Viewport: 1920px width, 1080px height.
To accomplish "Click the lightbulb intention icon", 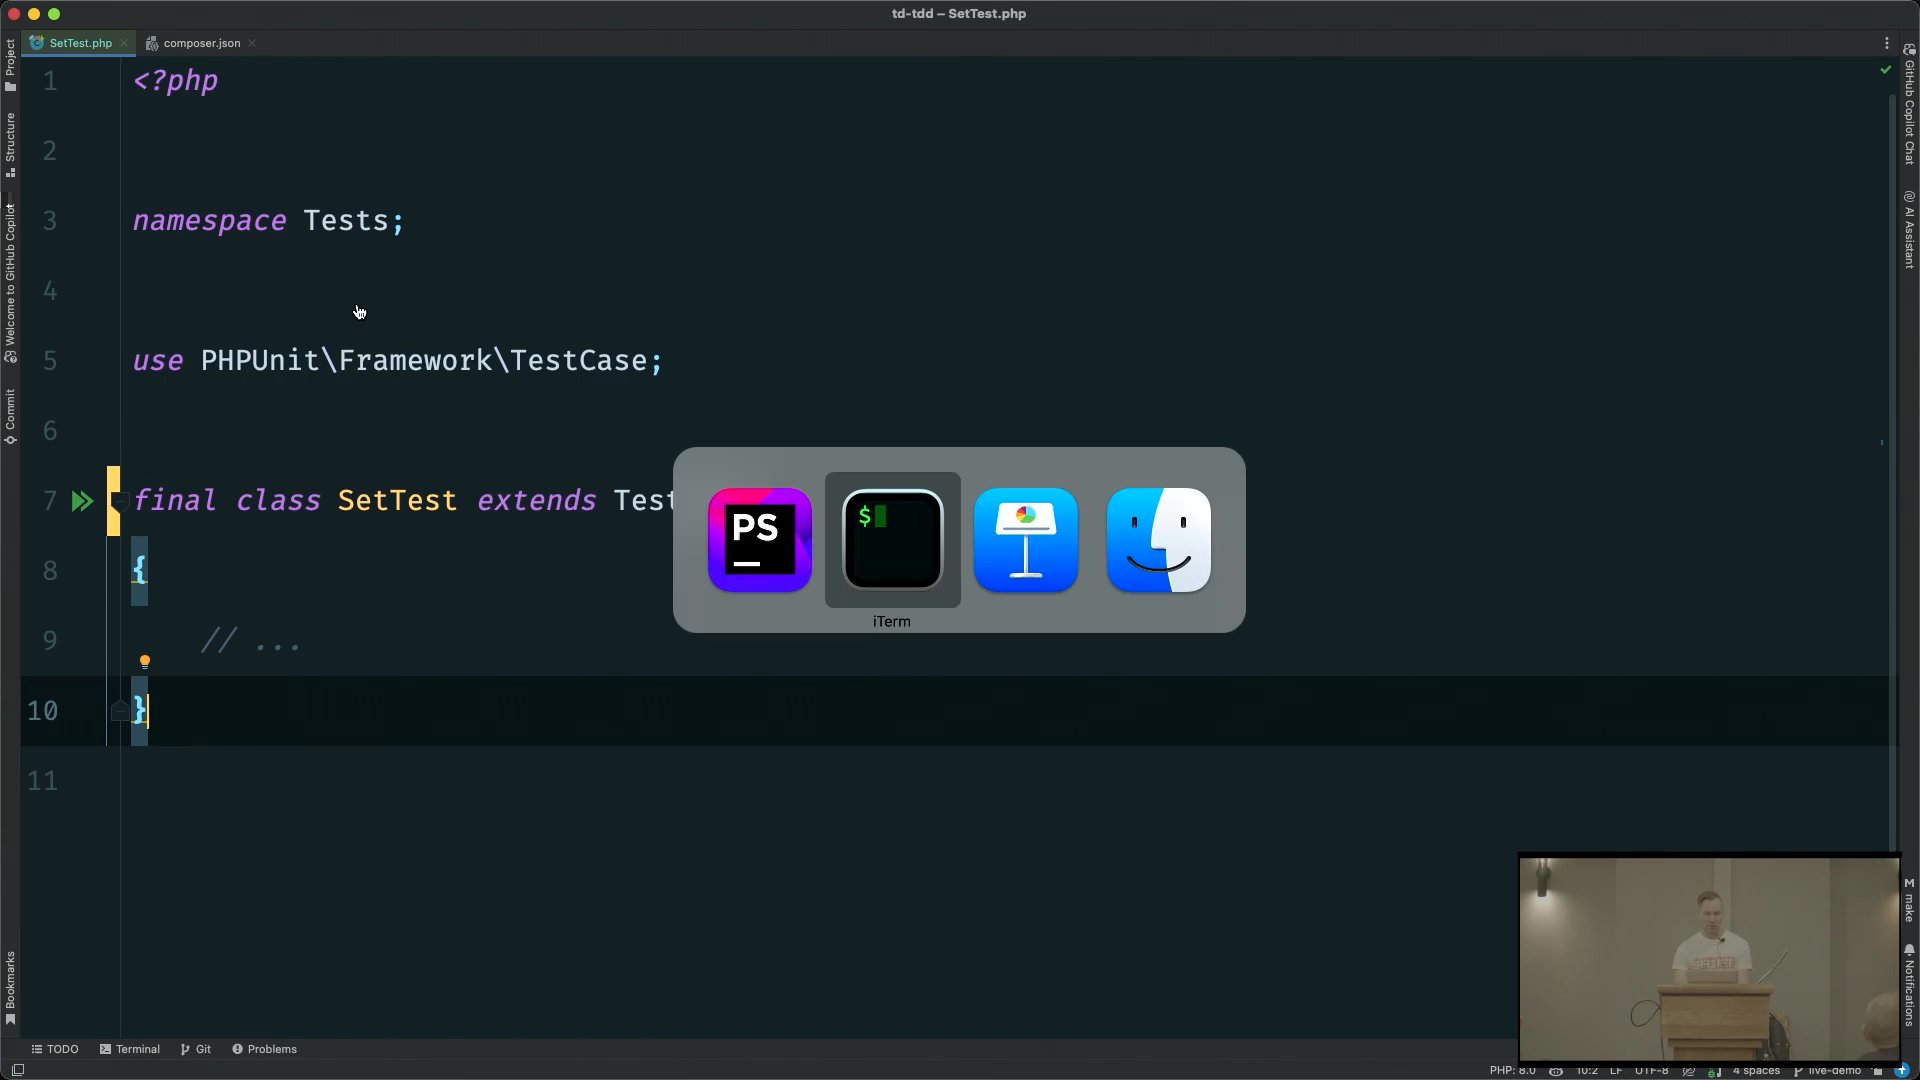I will [145, 662].
